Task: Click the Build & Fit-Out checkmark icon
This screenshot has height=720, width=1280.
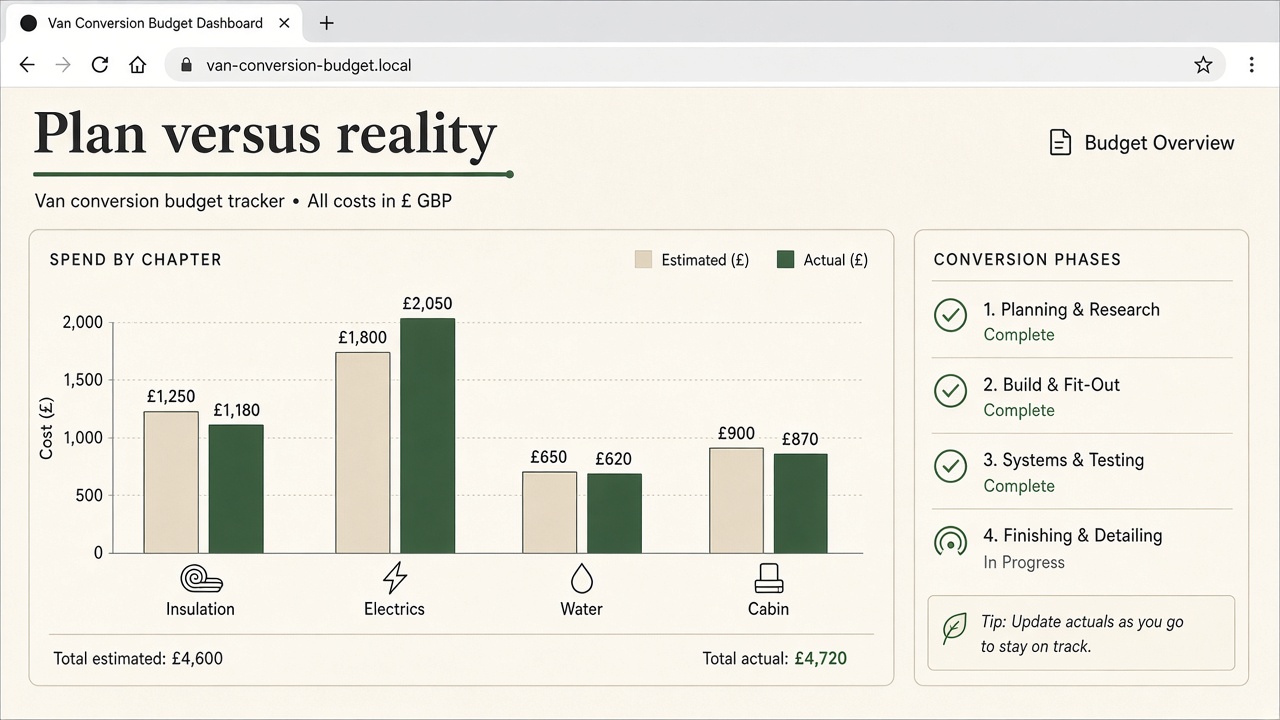Action: [x=950, y=390]
